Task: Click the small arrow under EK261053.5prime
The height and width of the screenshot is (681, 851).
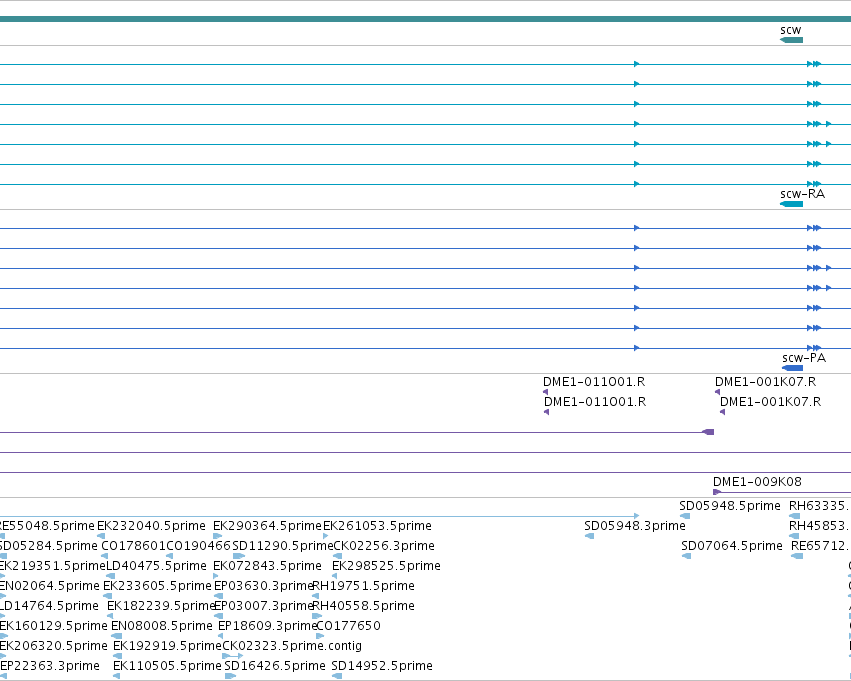Action: click(326, 536)
